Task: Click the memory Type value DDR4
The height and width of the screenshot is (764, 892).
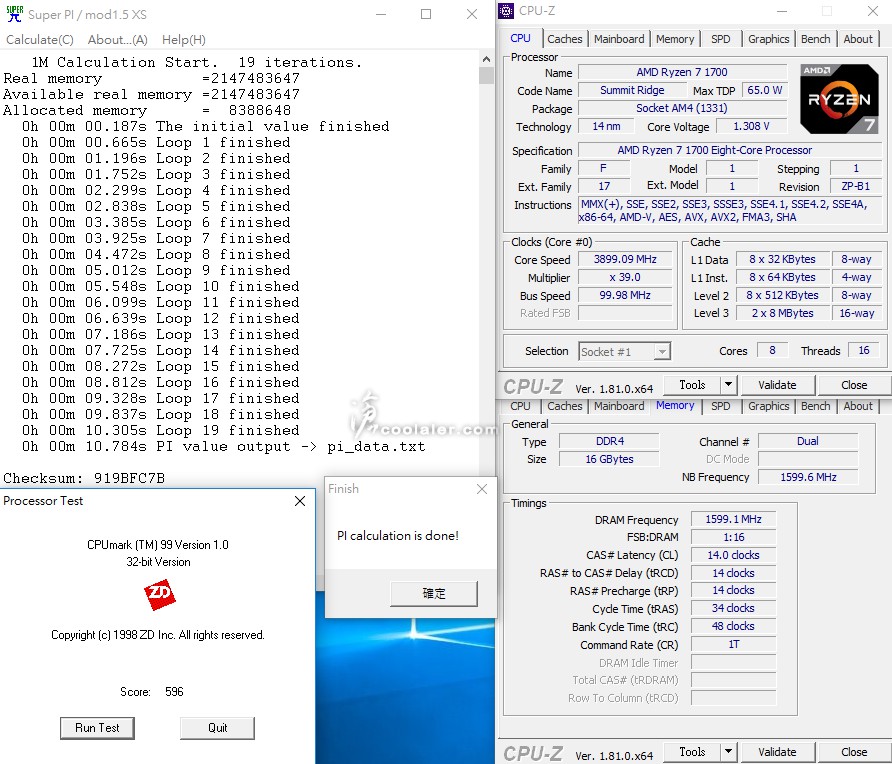Action: [x=609, y=441]
